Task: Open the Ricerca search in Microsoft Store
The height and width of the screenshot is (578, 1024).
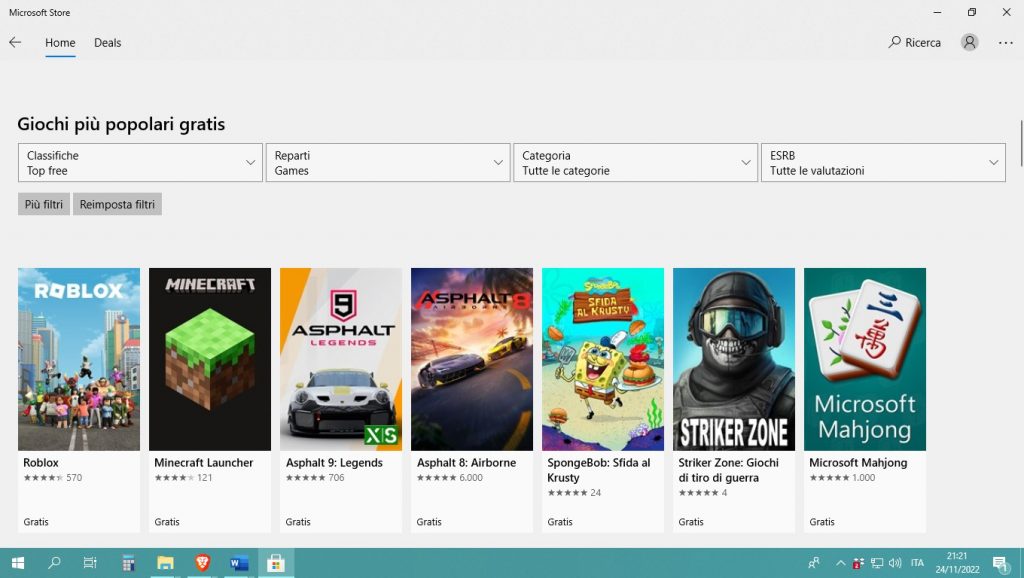Action: (915, 42)
